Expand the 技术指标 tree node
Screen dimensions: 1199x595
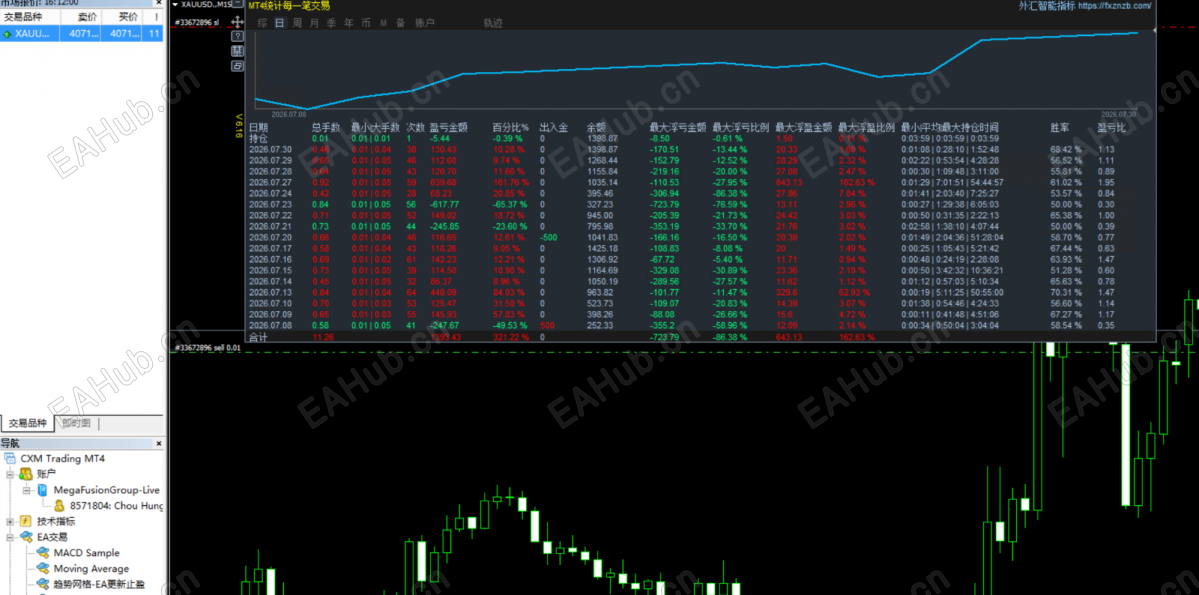tap(10, 522)
